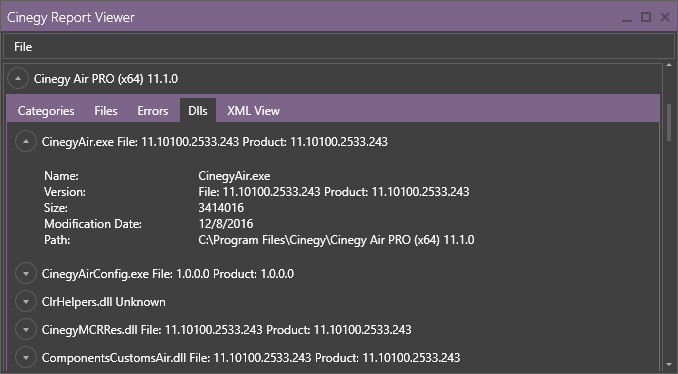Screen dimensions: 678x374
Task: Expand the CinegyAirConfig.exe entry
Action: 26,274
